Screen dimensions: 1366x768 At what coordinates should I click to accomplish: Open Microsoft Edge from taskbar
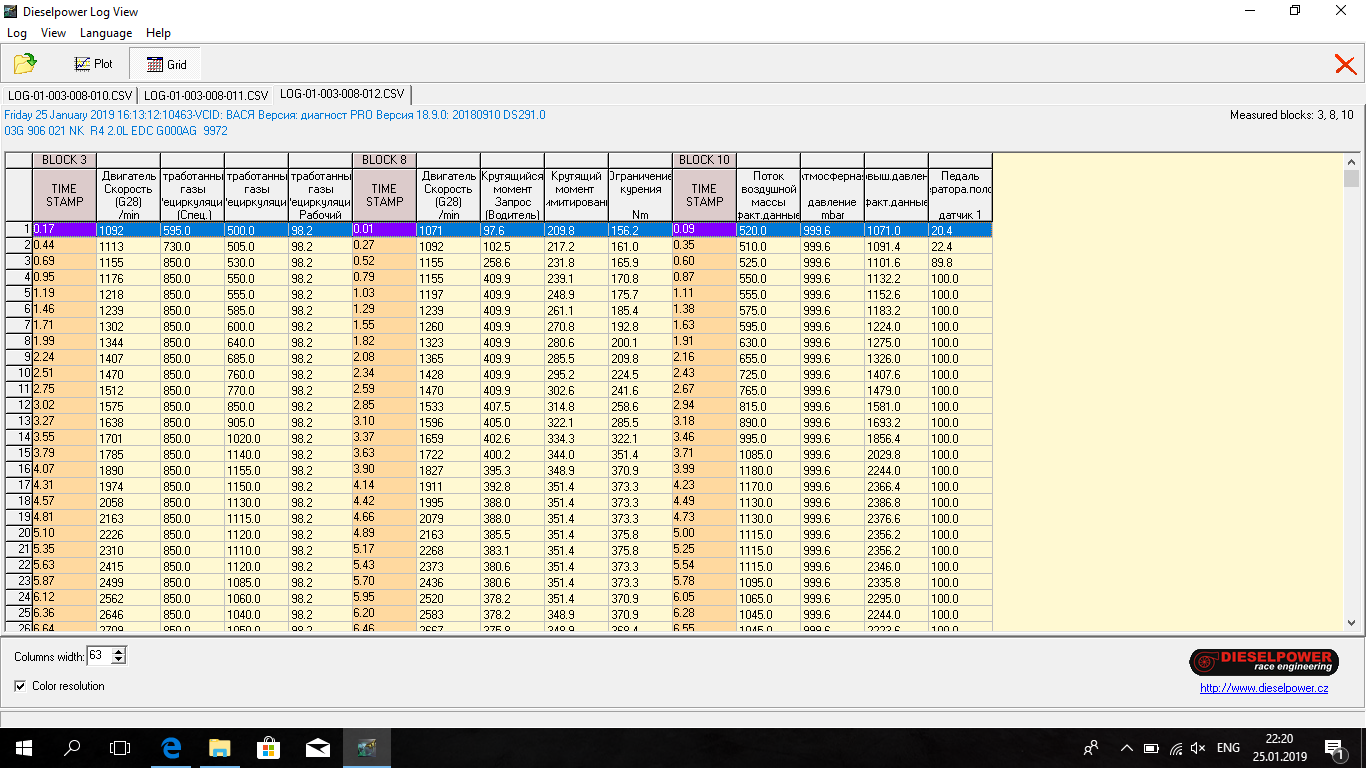coord(170,747)
